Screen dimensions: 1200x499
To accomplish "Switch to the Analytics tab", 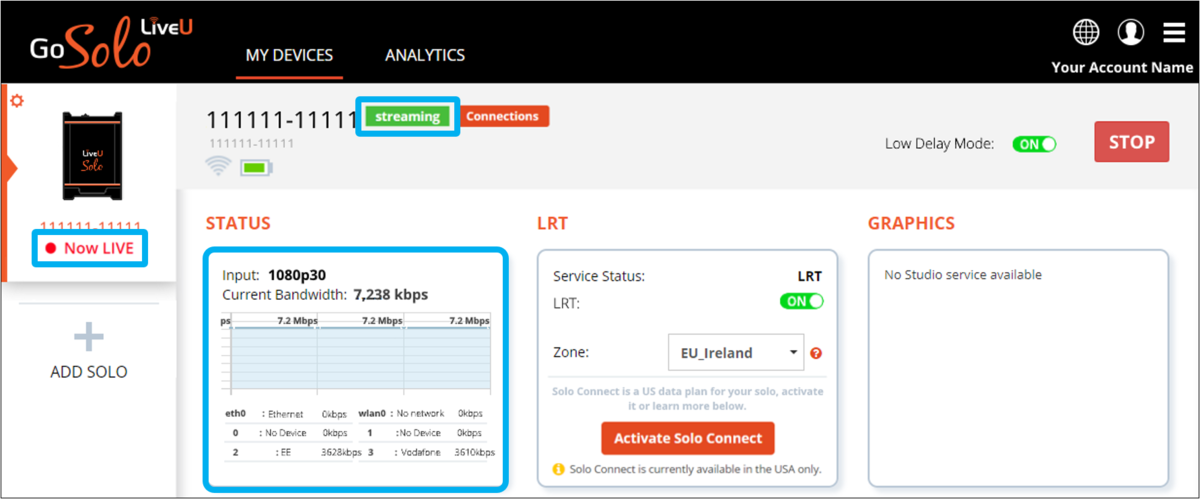I will point(425,55).
